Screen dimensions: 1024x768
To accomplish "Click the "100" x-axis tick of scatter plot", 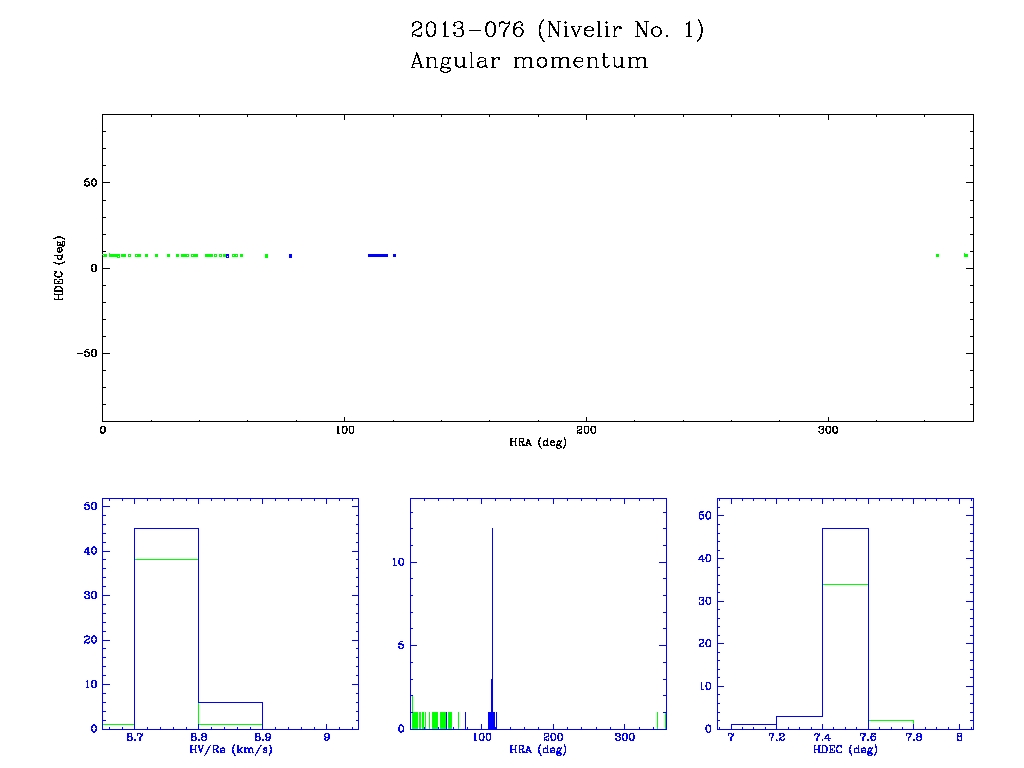I will click(344, 430).
